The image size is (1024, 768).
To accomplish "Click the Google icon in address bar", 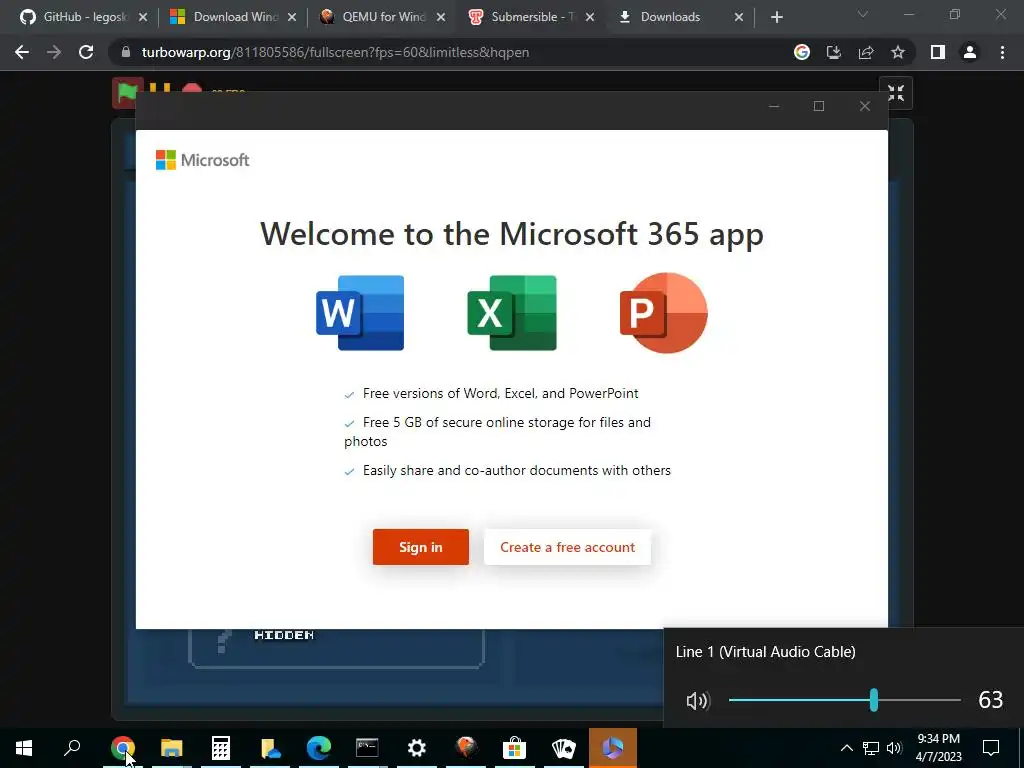I will (802, 52).
